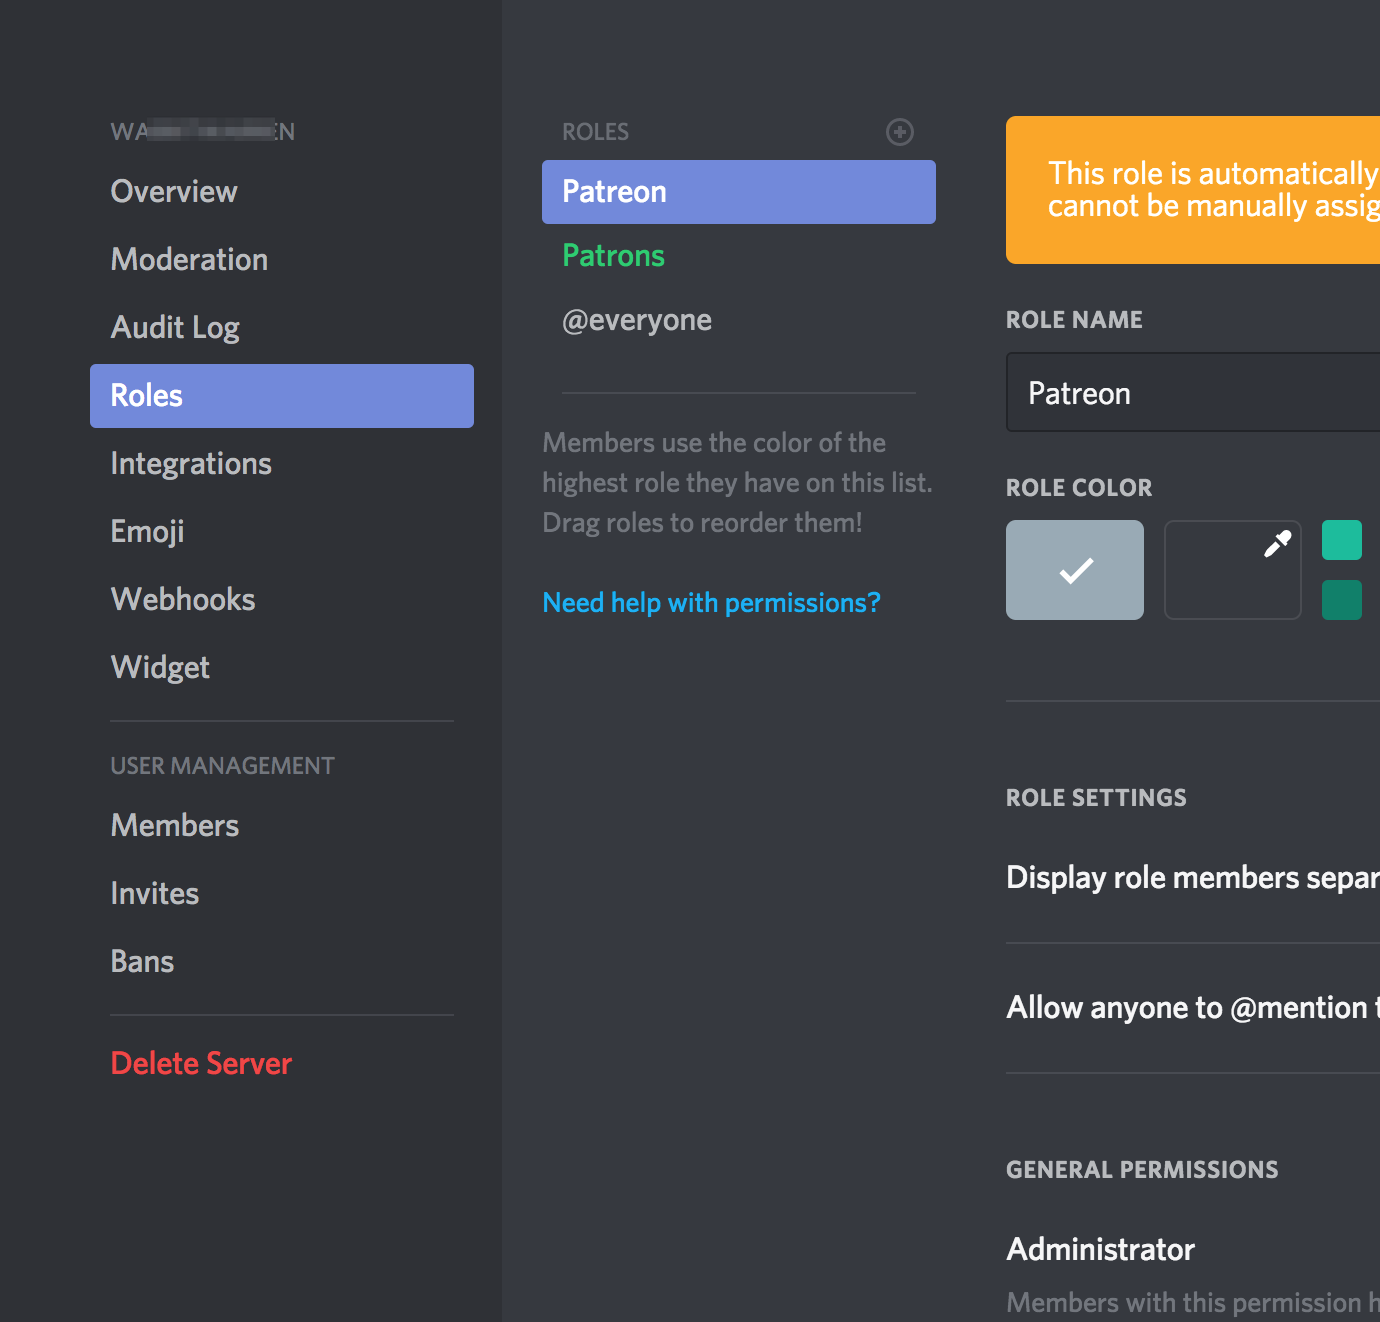The image size is (1380, 1322).
Task: Go to the Webhooks page
Action: tap(183, 600)
